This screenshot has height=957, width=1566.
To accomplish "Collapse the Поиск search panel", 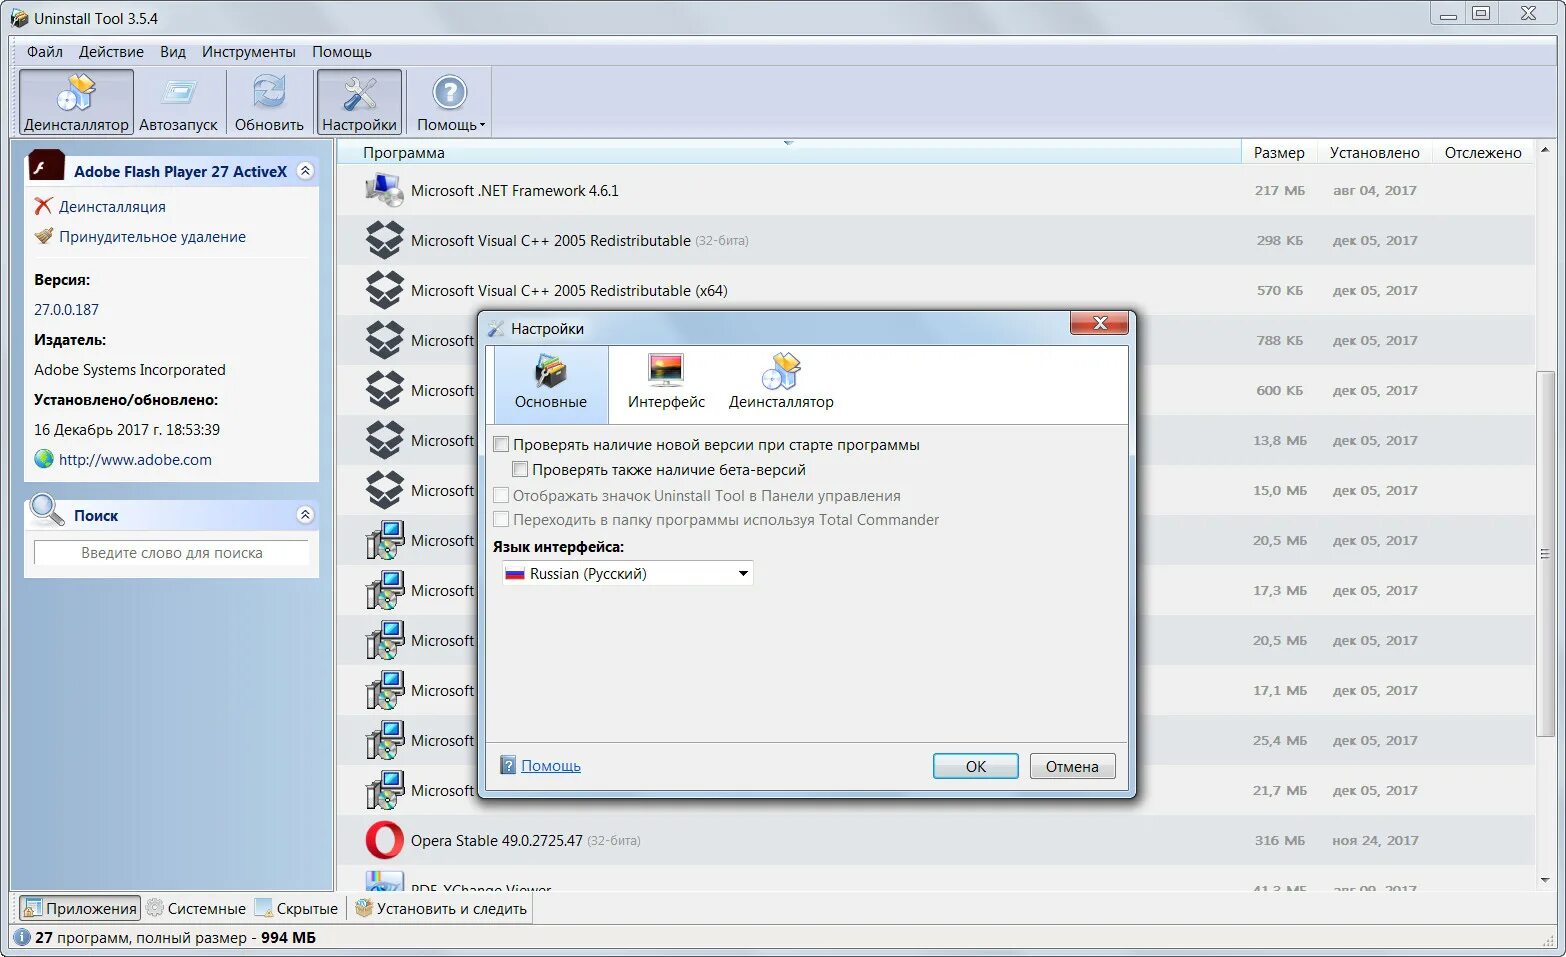I will (306, 515).
